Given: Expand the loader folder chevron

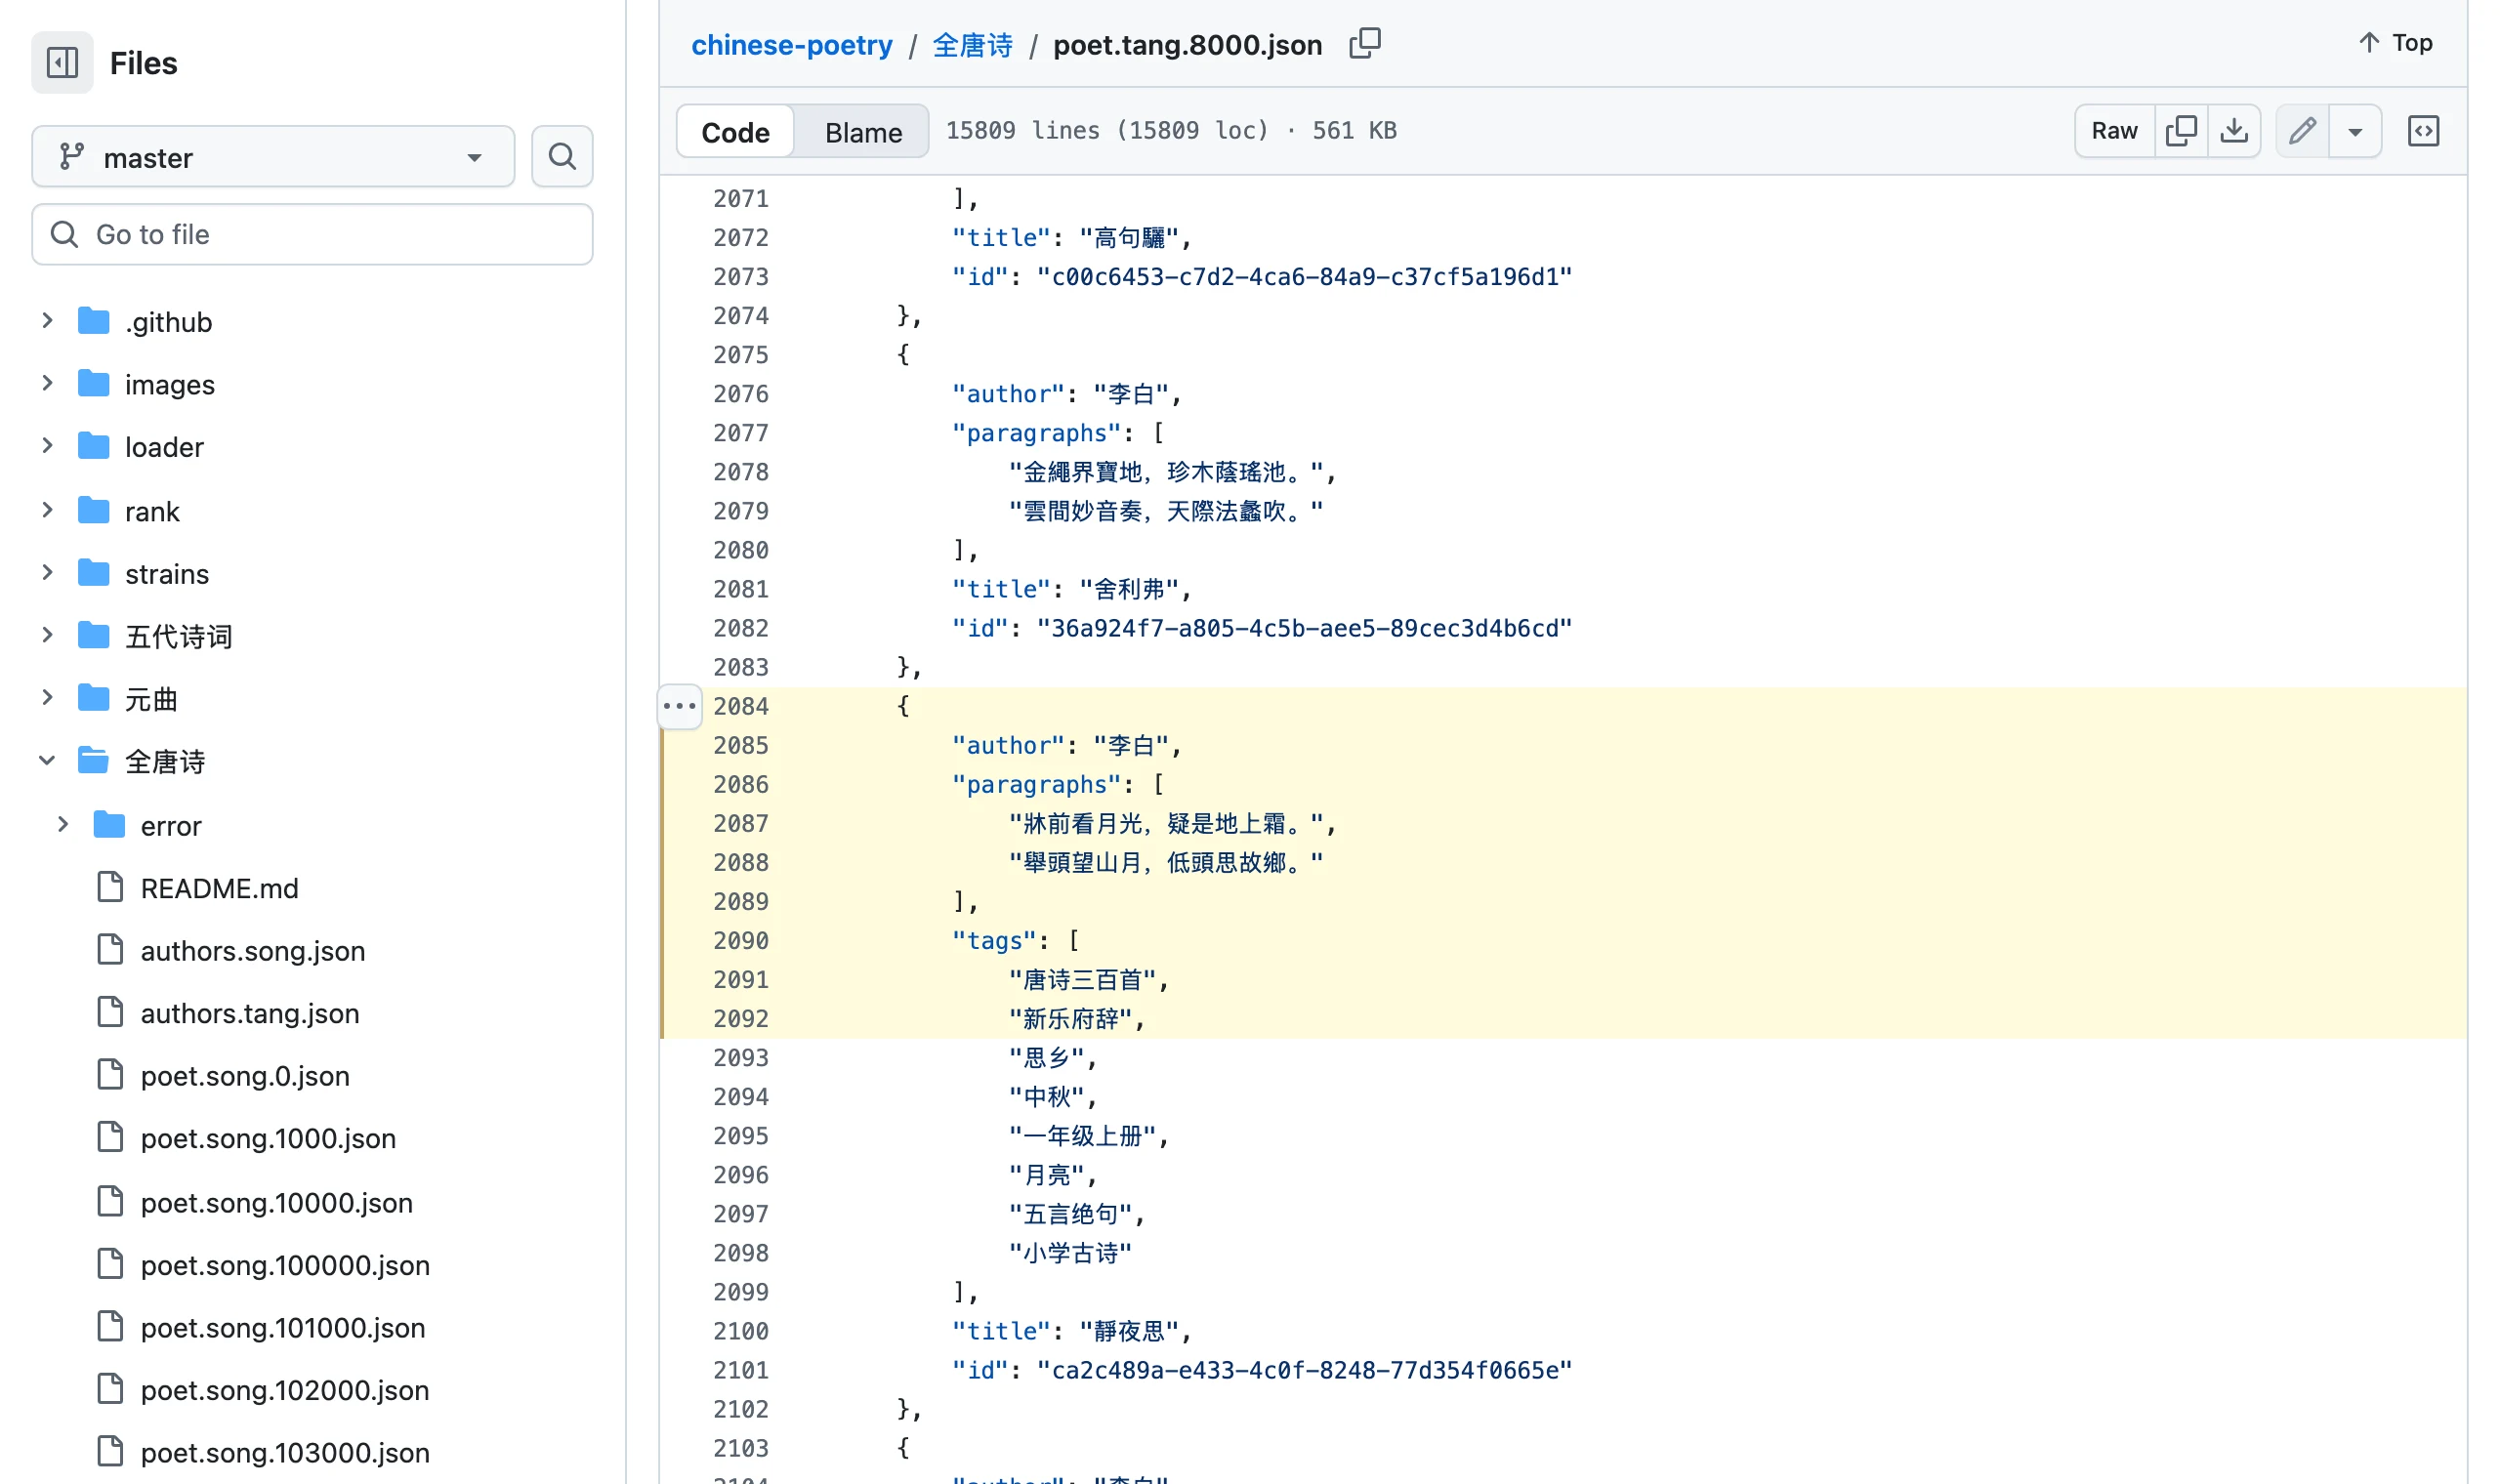Looking at the screenshot, I should pyautogui.click(x=47, y=446).
